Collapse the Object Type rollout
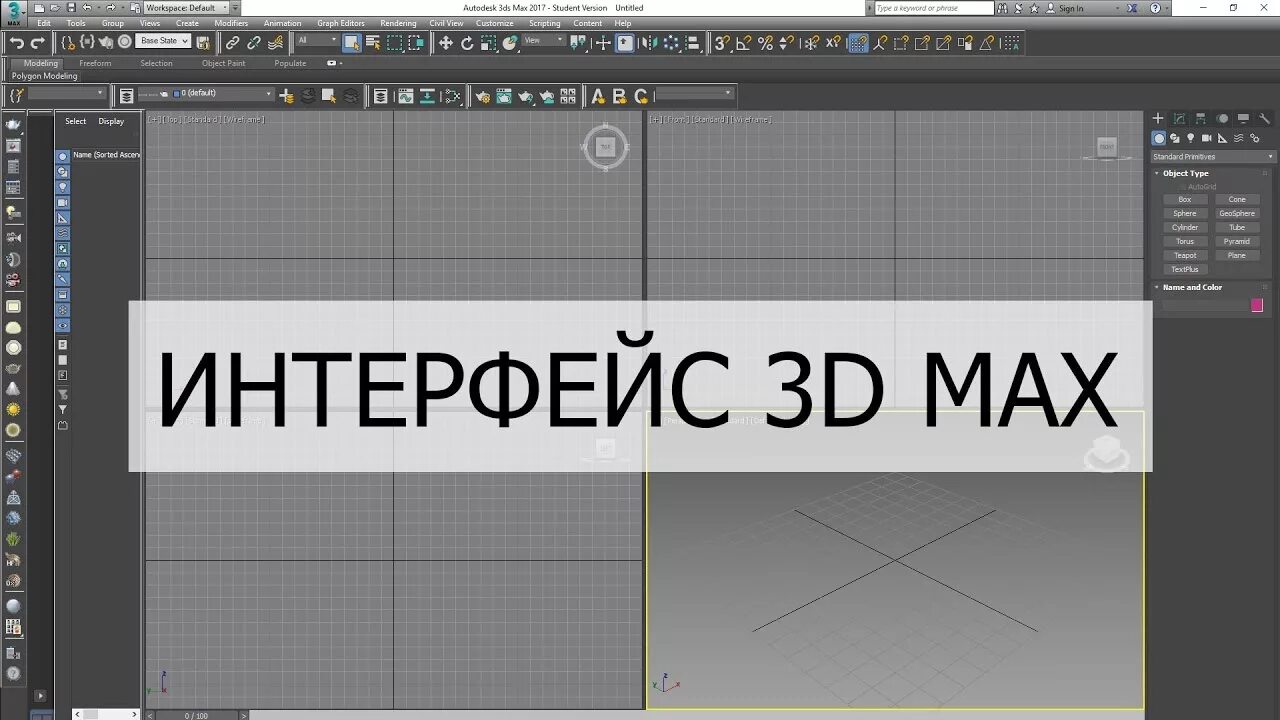Viewport: 1280px width, 720px height. [1185, 173]
